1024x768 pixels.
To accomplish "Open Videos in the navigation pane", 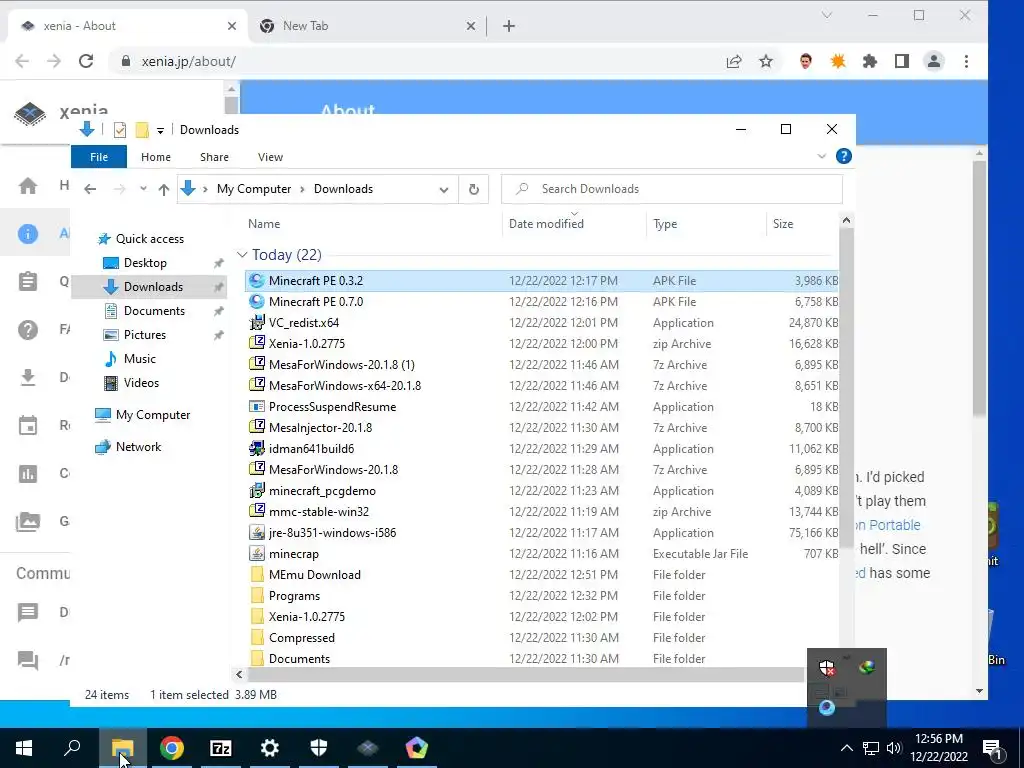I will click(141, 383).
